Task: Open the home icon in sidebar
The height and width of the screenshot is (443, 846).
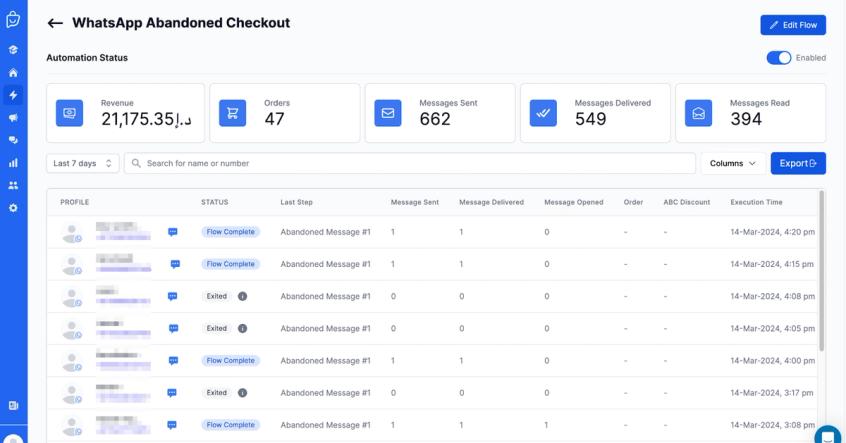Action: click(x=13, y=72)
